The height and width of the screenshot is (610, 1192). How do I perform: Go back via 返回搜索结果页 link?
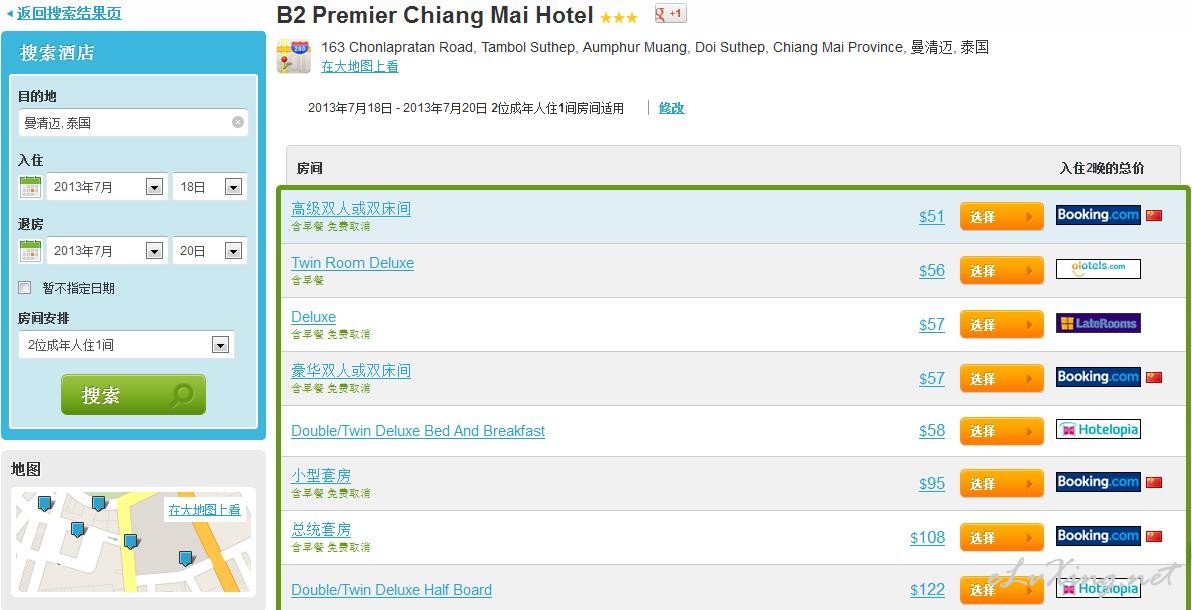68,13
